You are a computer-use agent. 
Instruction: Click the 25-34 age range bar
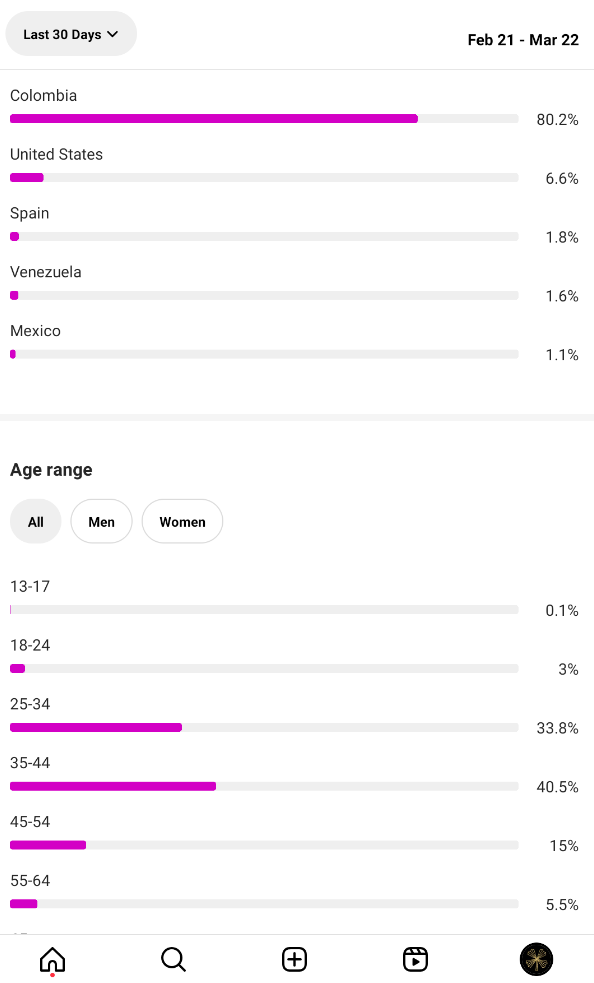pyautogui.click(x=264, y=727)
